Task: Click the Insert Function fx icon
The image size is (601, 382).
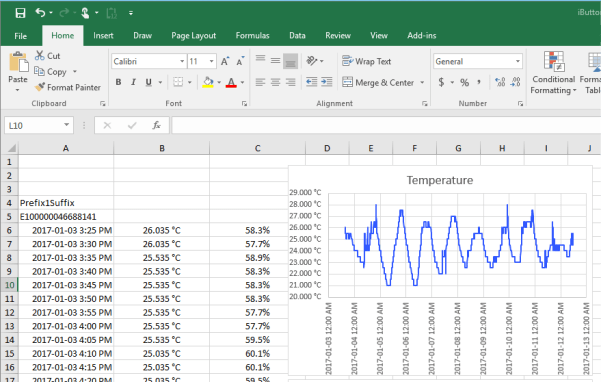Action: (x=156, y=125)
